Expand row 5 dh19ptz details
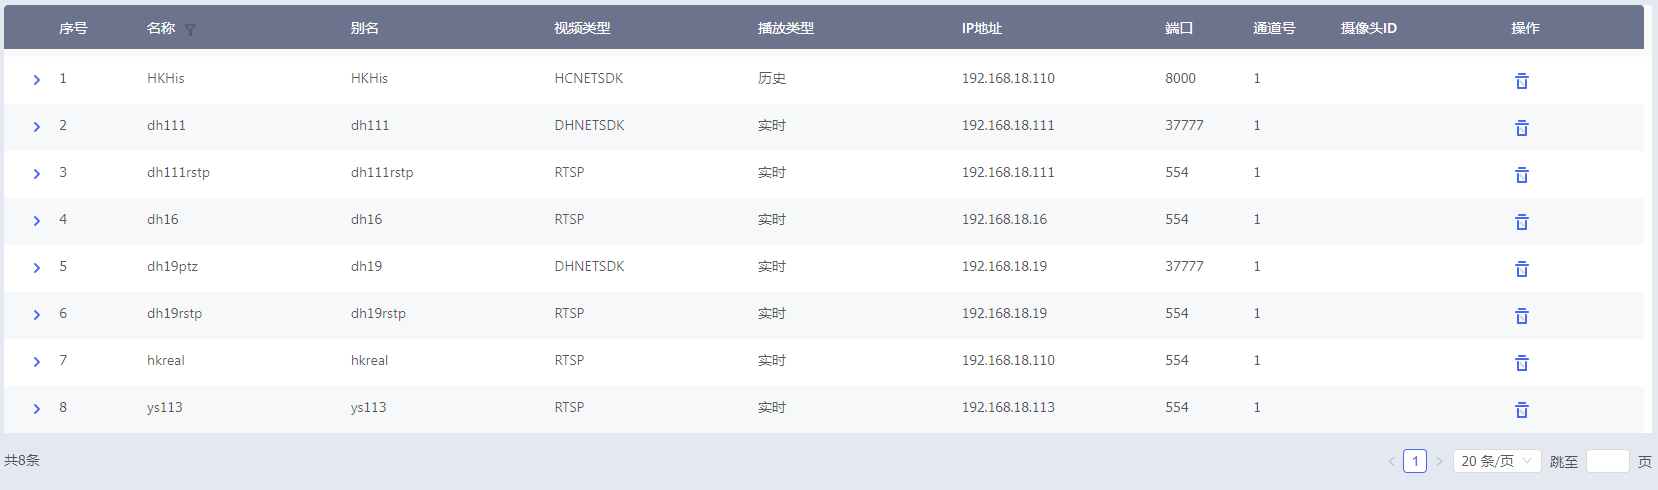The width and height of the screenshot is (1658, 490). tap(37, 268)
